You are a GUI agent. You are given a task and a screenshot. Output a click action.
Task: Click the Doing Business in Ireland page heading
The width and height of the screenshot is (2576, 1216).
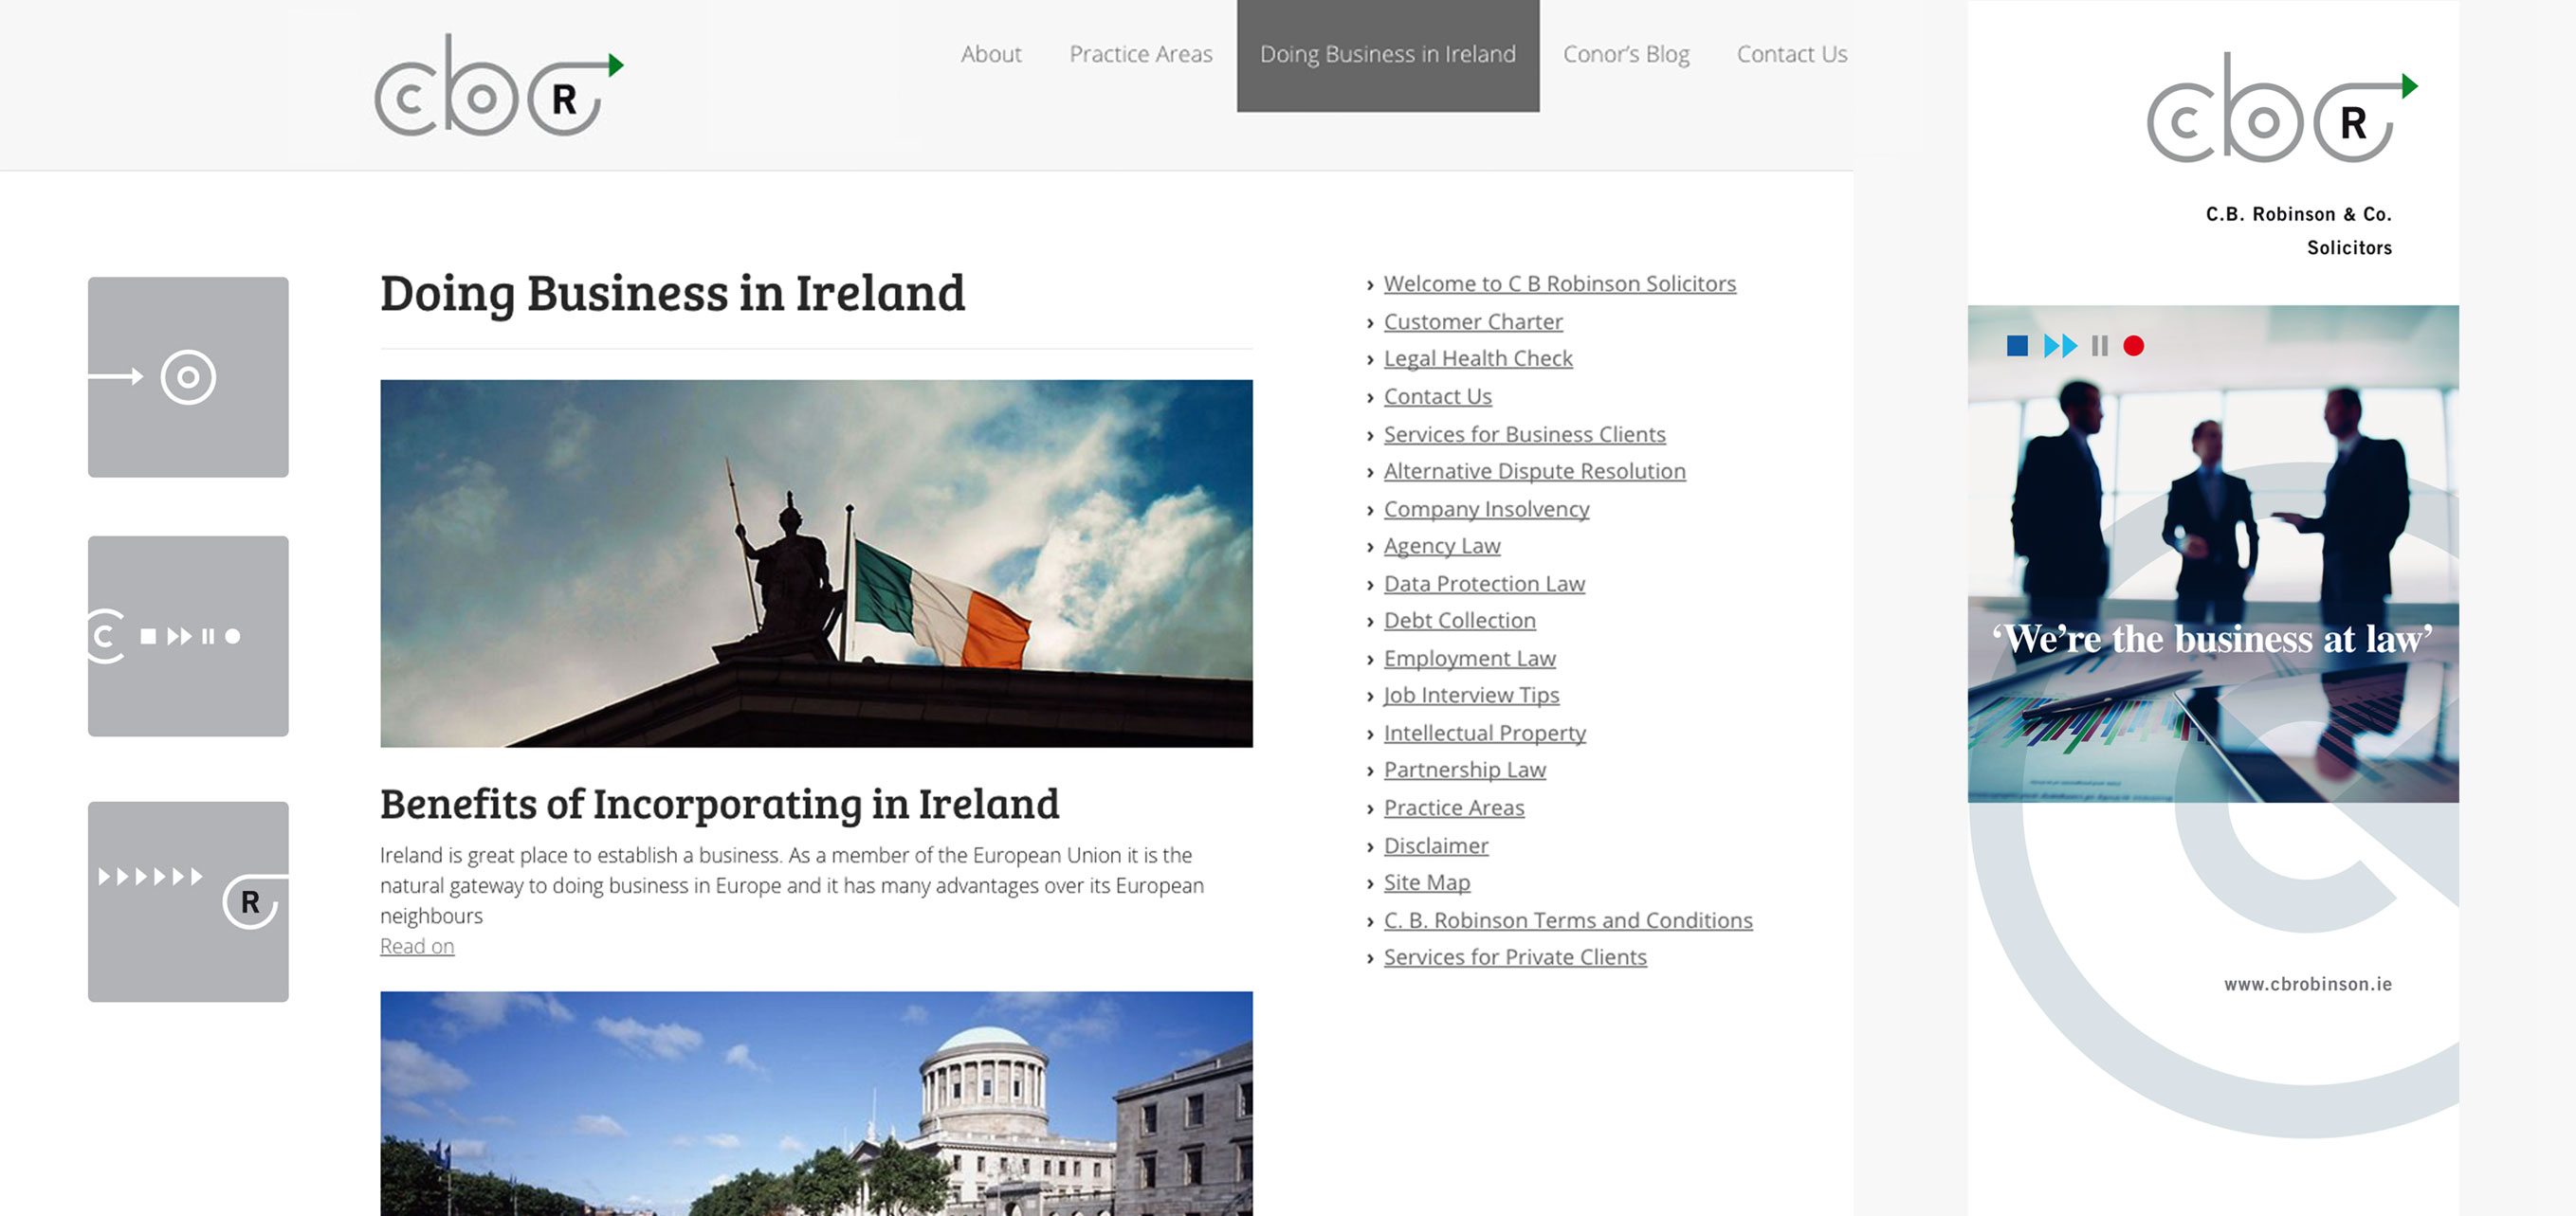point(672,293)
